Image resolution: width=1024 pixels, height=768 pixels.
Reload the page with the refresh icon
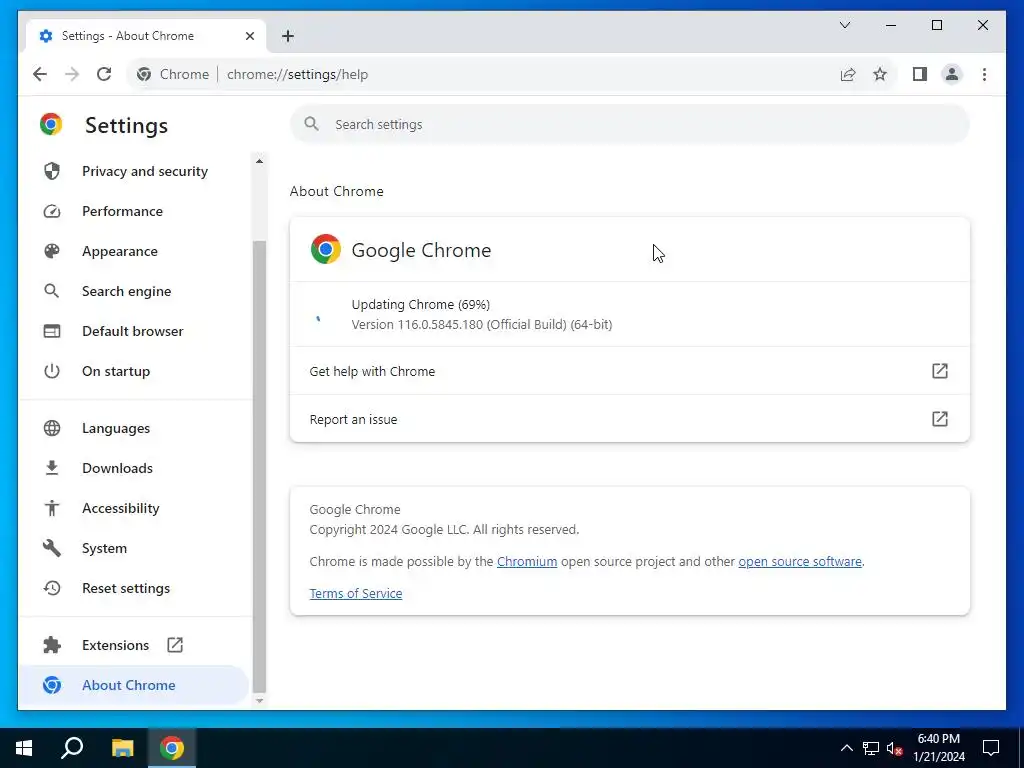click(104, 74)
